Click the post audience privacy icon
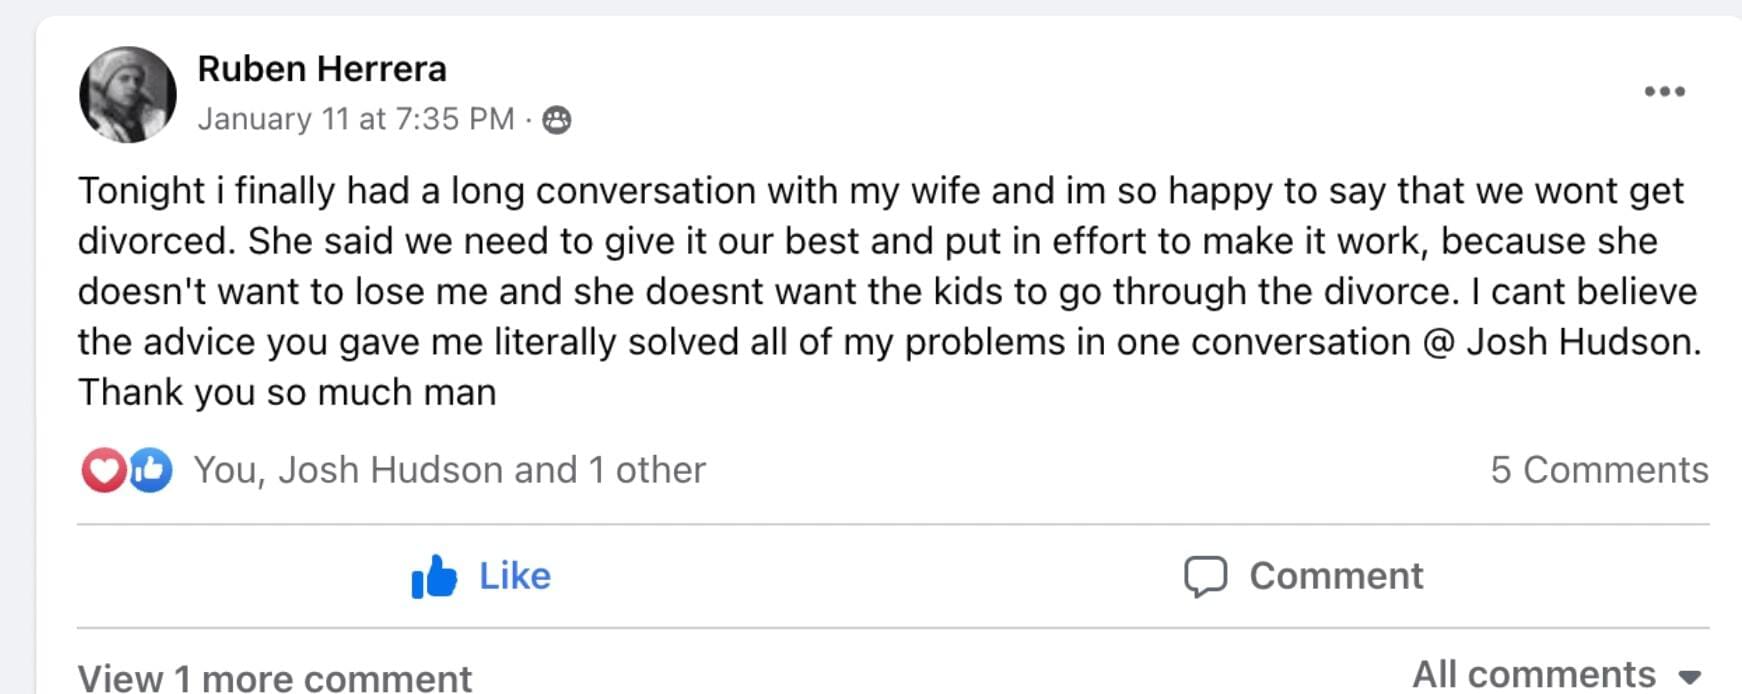1742x694 pixels. click(x=557, y=120)
